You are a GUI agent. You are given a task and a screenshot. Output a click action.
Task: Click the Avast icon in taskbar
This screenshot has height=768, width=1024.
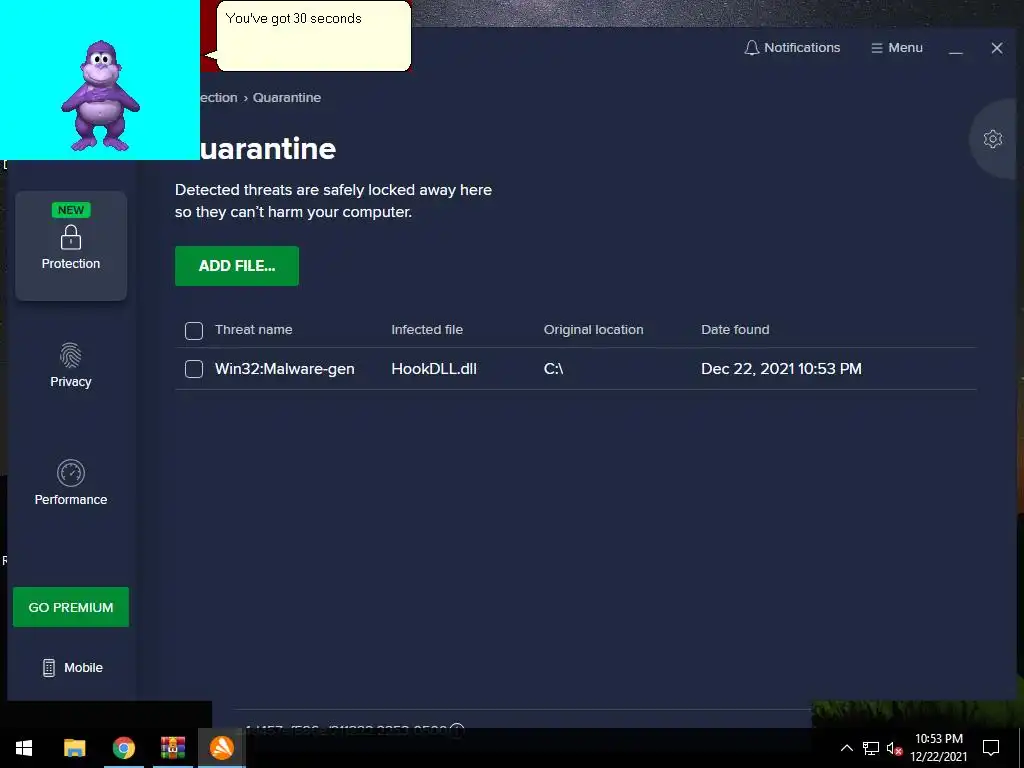click(x=222, y=748)
